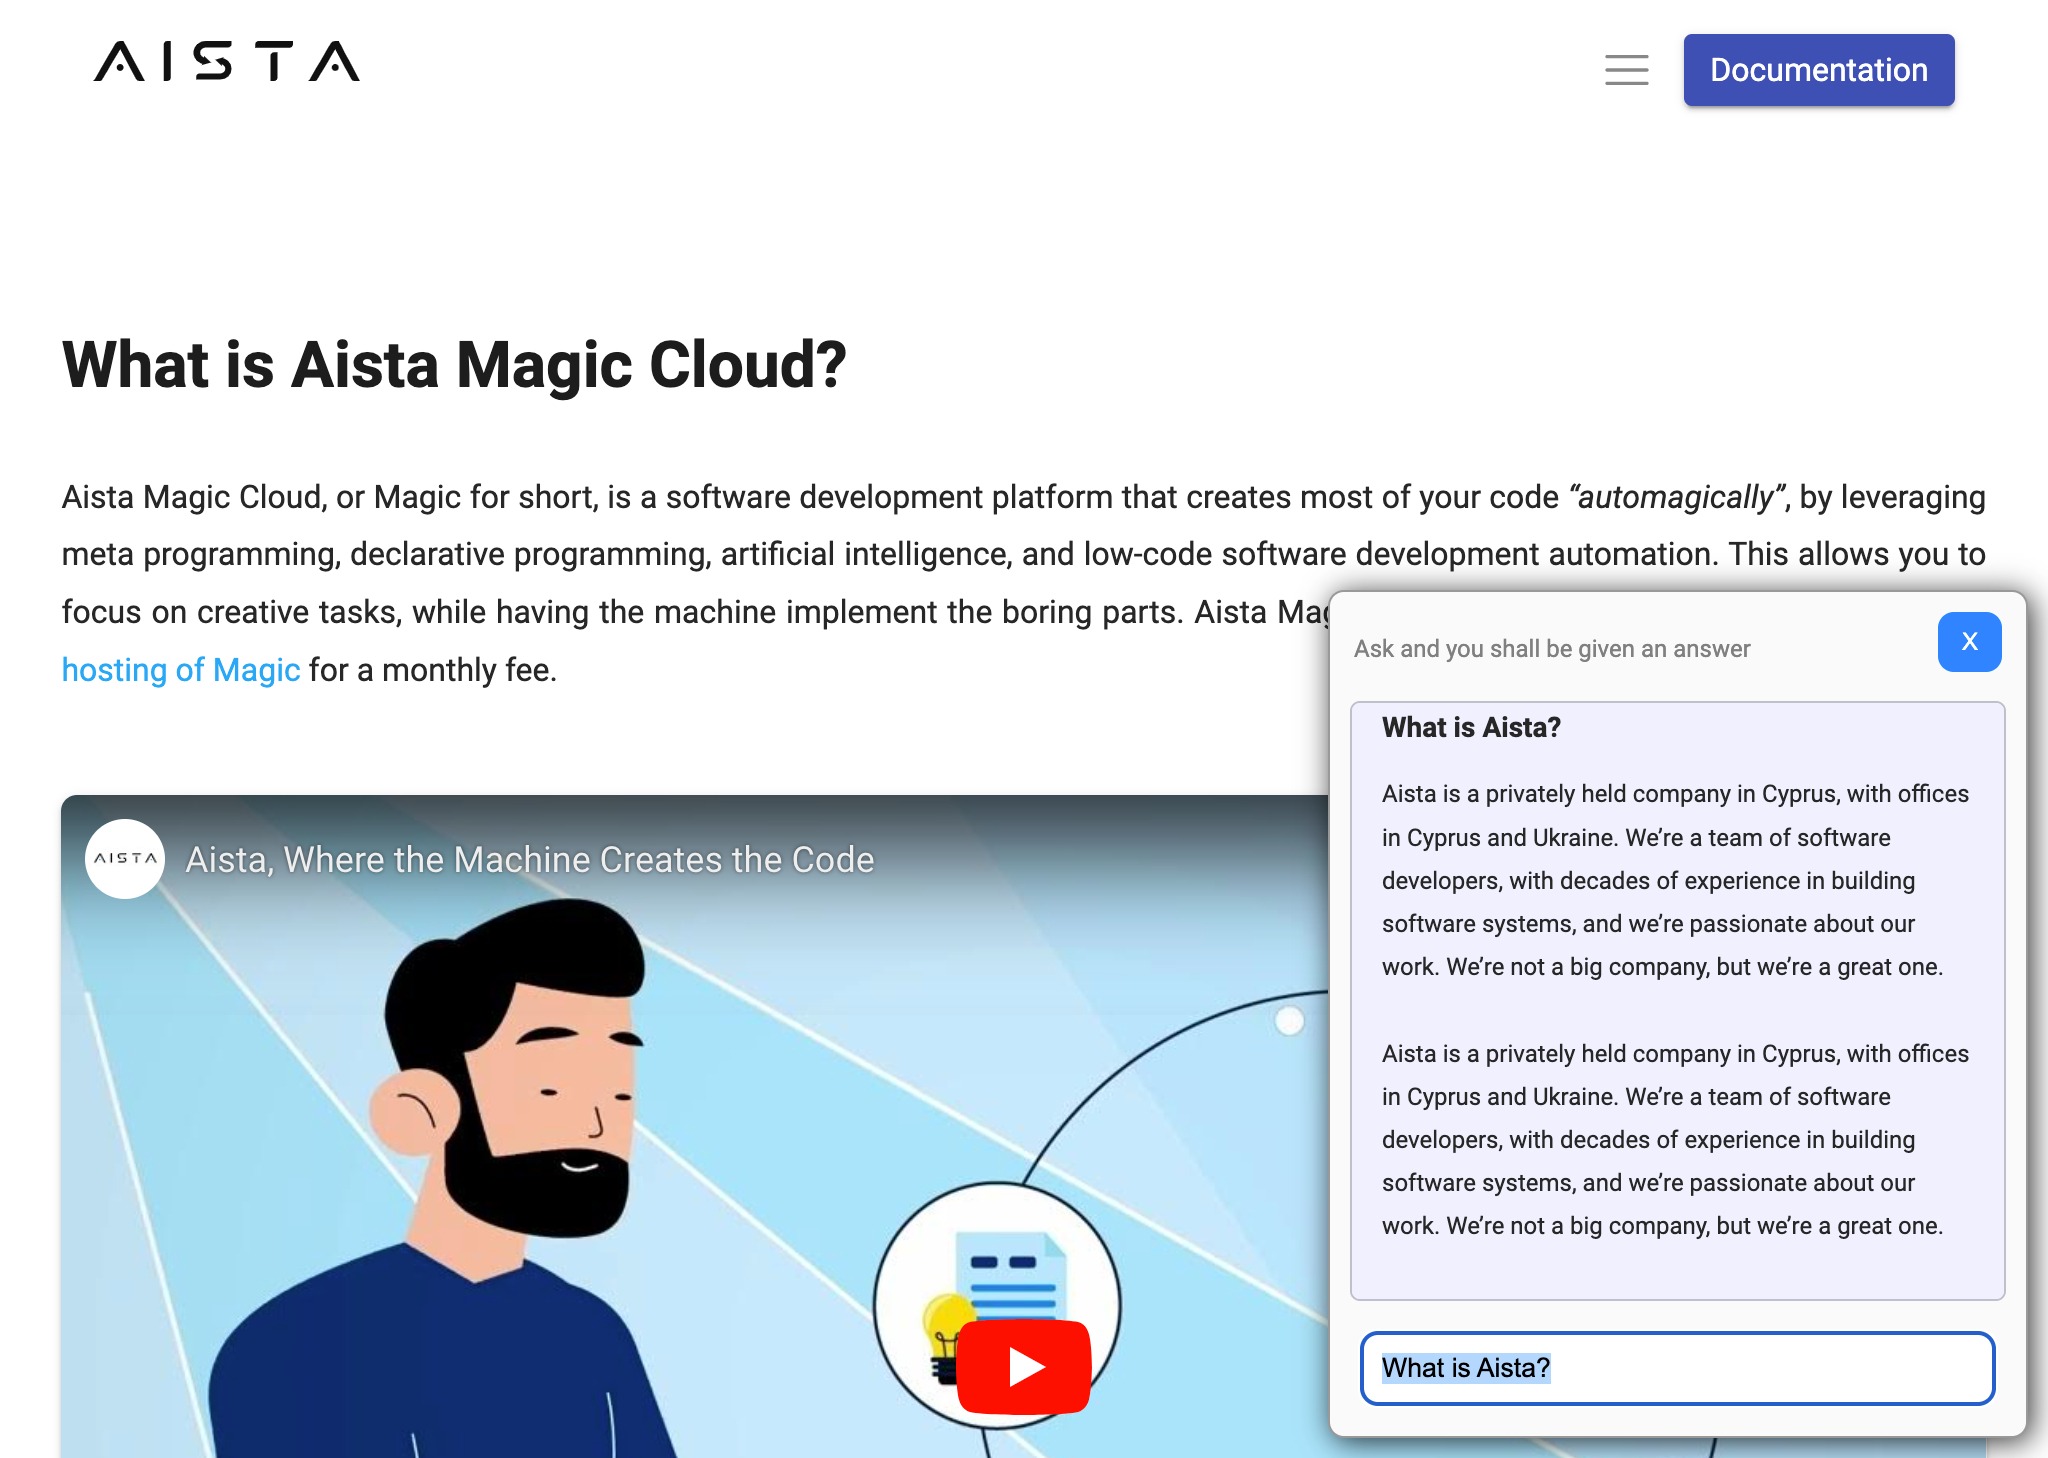
Task: Close the chat popup with X
Action: (1969, 642)
